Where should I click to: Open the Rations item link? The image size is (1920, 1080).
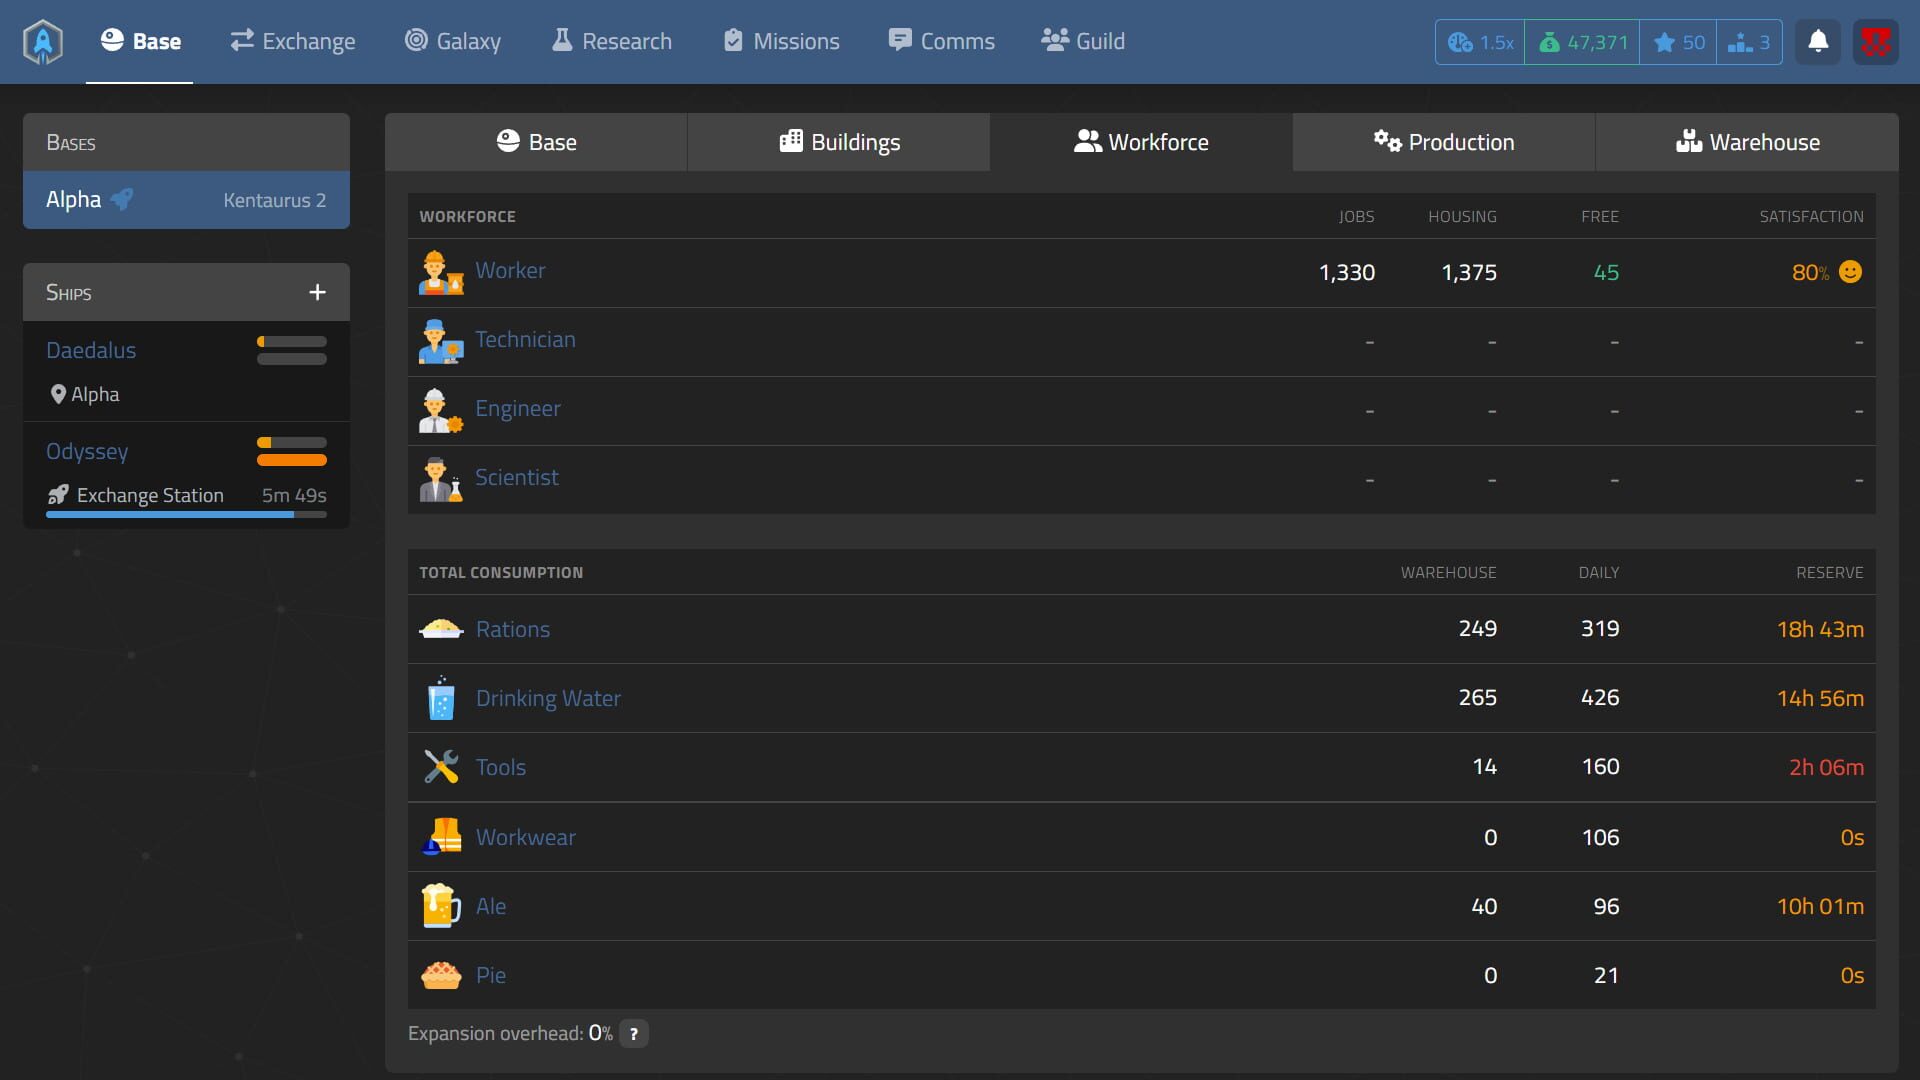(x=512, y=629)
